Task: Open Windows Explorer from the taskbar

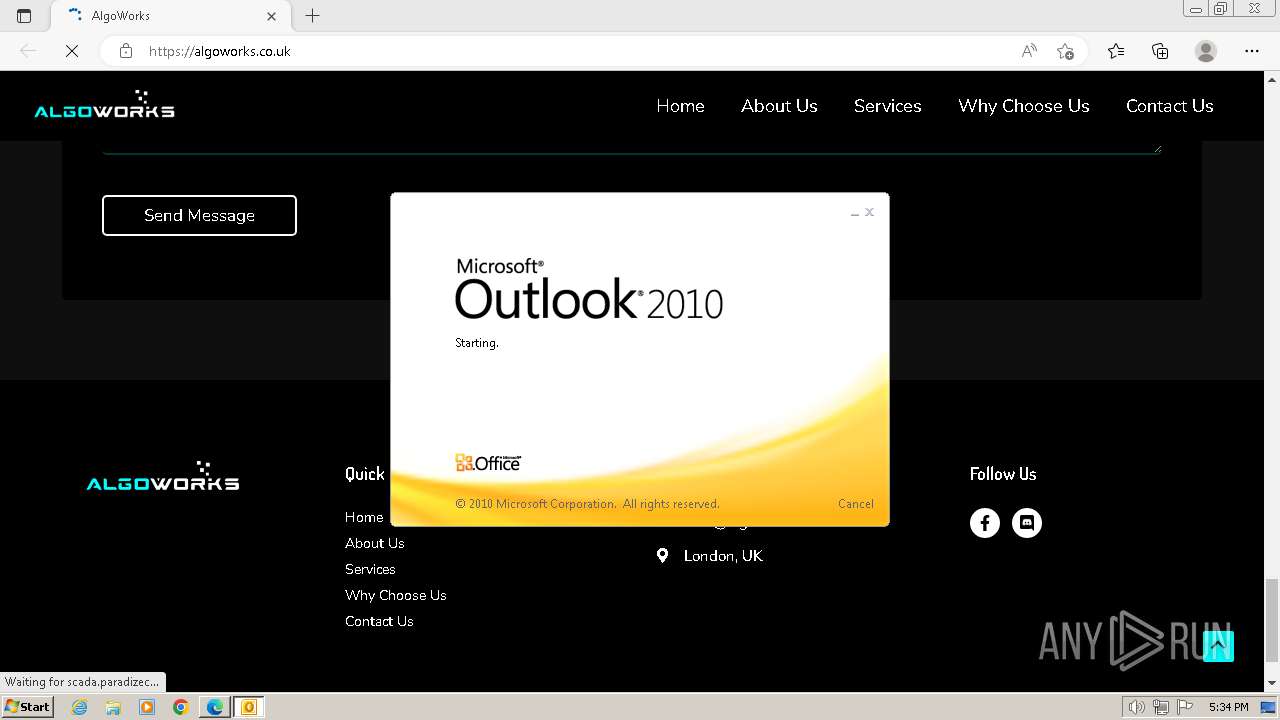Action: [113, 707]
